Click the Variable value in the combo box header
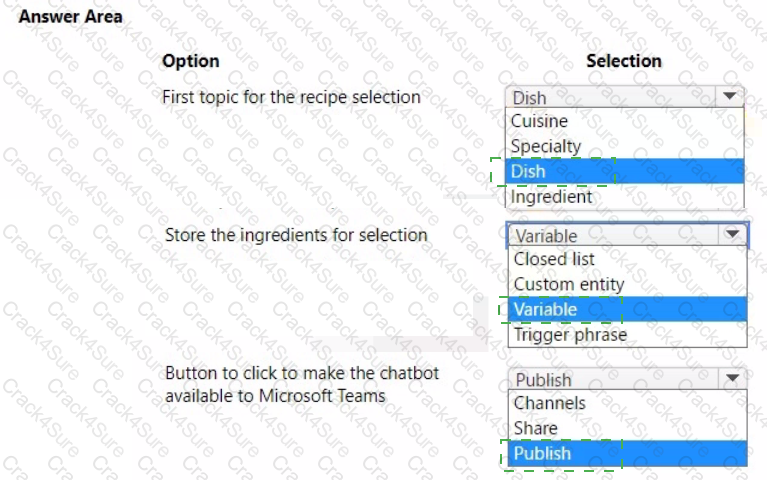 click(546, 236)
